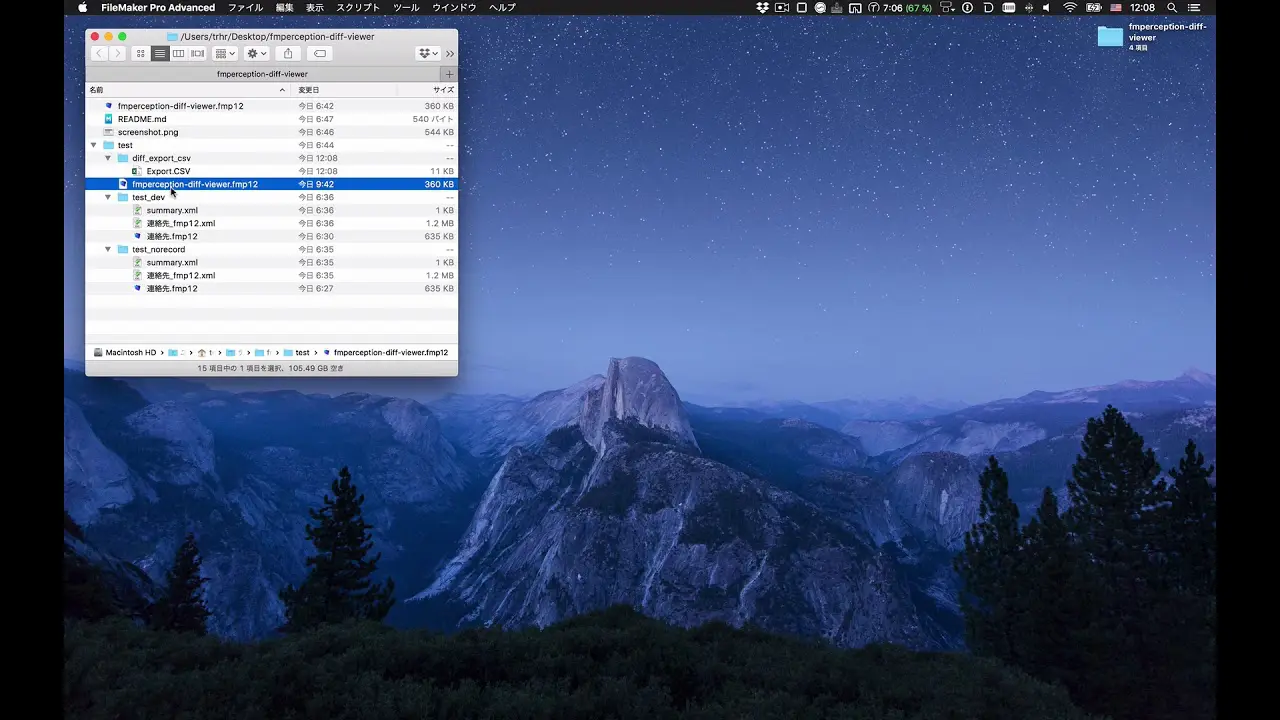The height and width of the screenshot is (720, 1280).
Task: Collapse the test folder disclosure triangle
Action: 94,145
